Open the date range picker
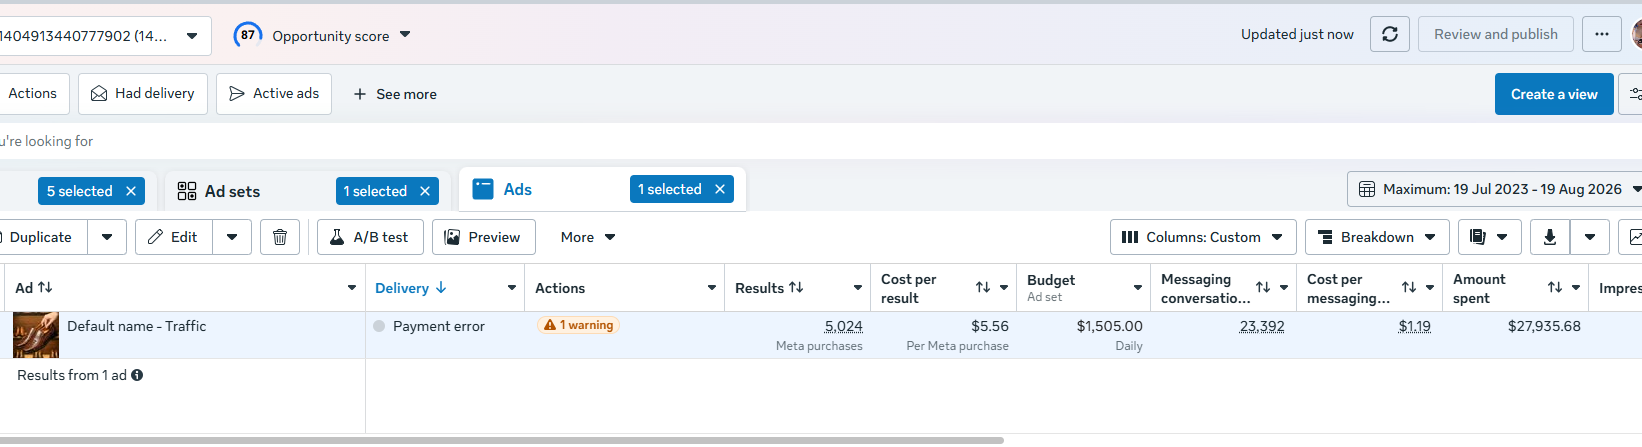Screen dimensions: 1642x447 tap(1497, 189)
